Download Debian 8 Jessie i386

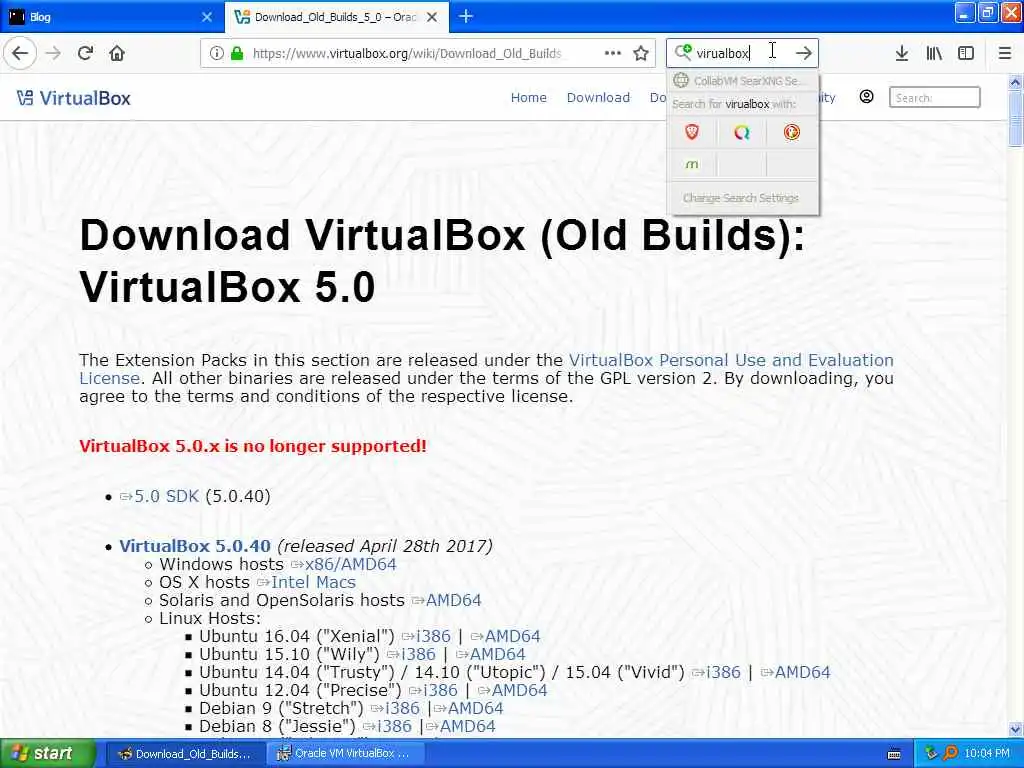pos(394,726)
